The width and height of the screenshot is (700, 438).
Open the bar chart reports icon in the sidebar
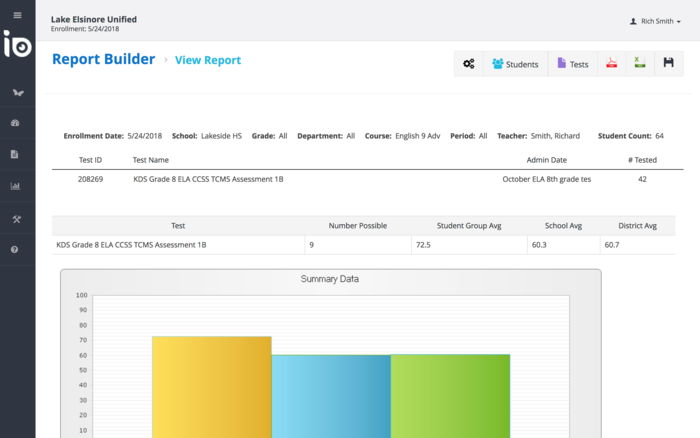point(15,185)
